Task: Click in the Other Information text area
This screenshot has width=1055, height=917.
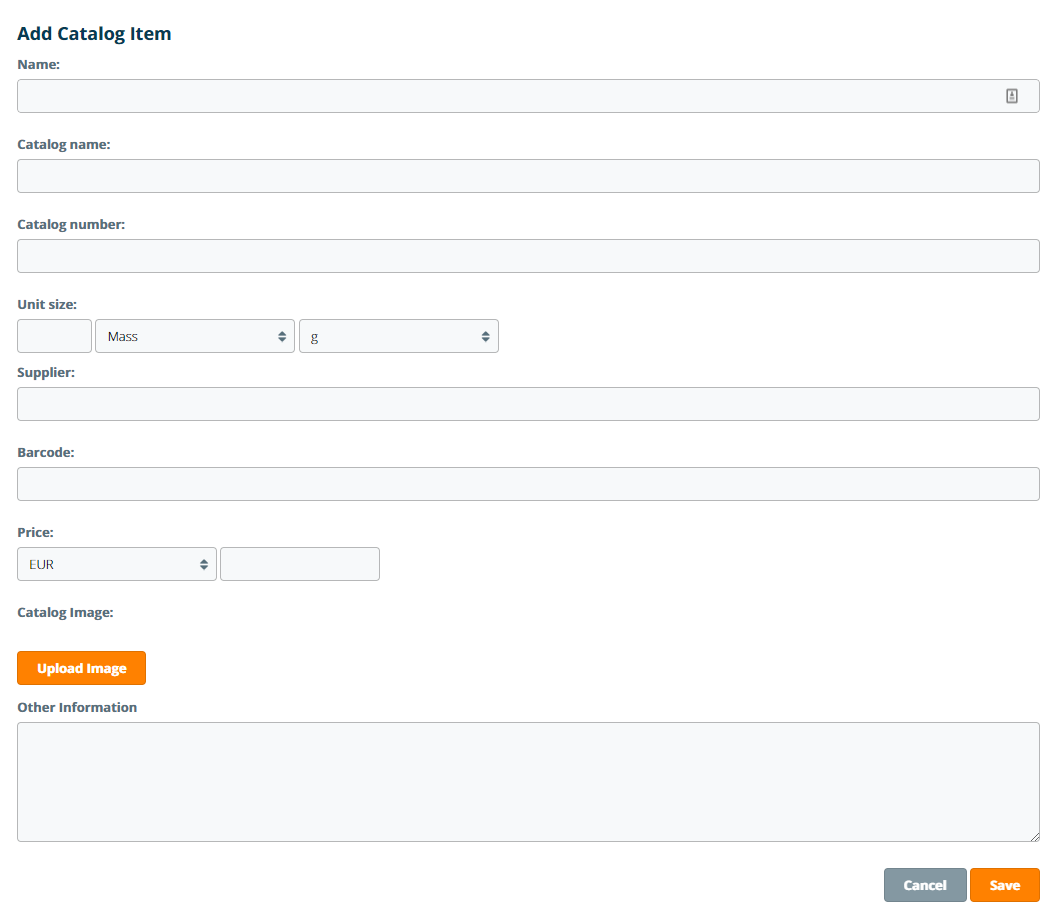Action: coord(528,782)
